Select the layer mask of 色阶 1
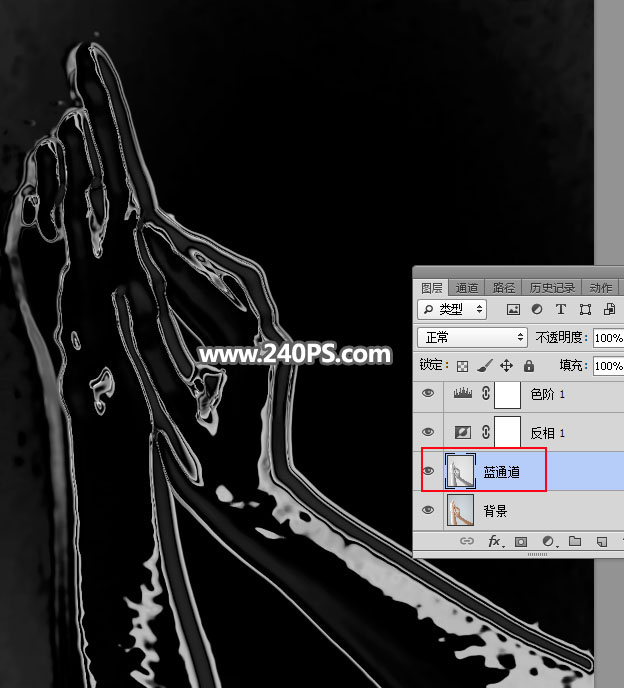 [507, 394]
